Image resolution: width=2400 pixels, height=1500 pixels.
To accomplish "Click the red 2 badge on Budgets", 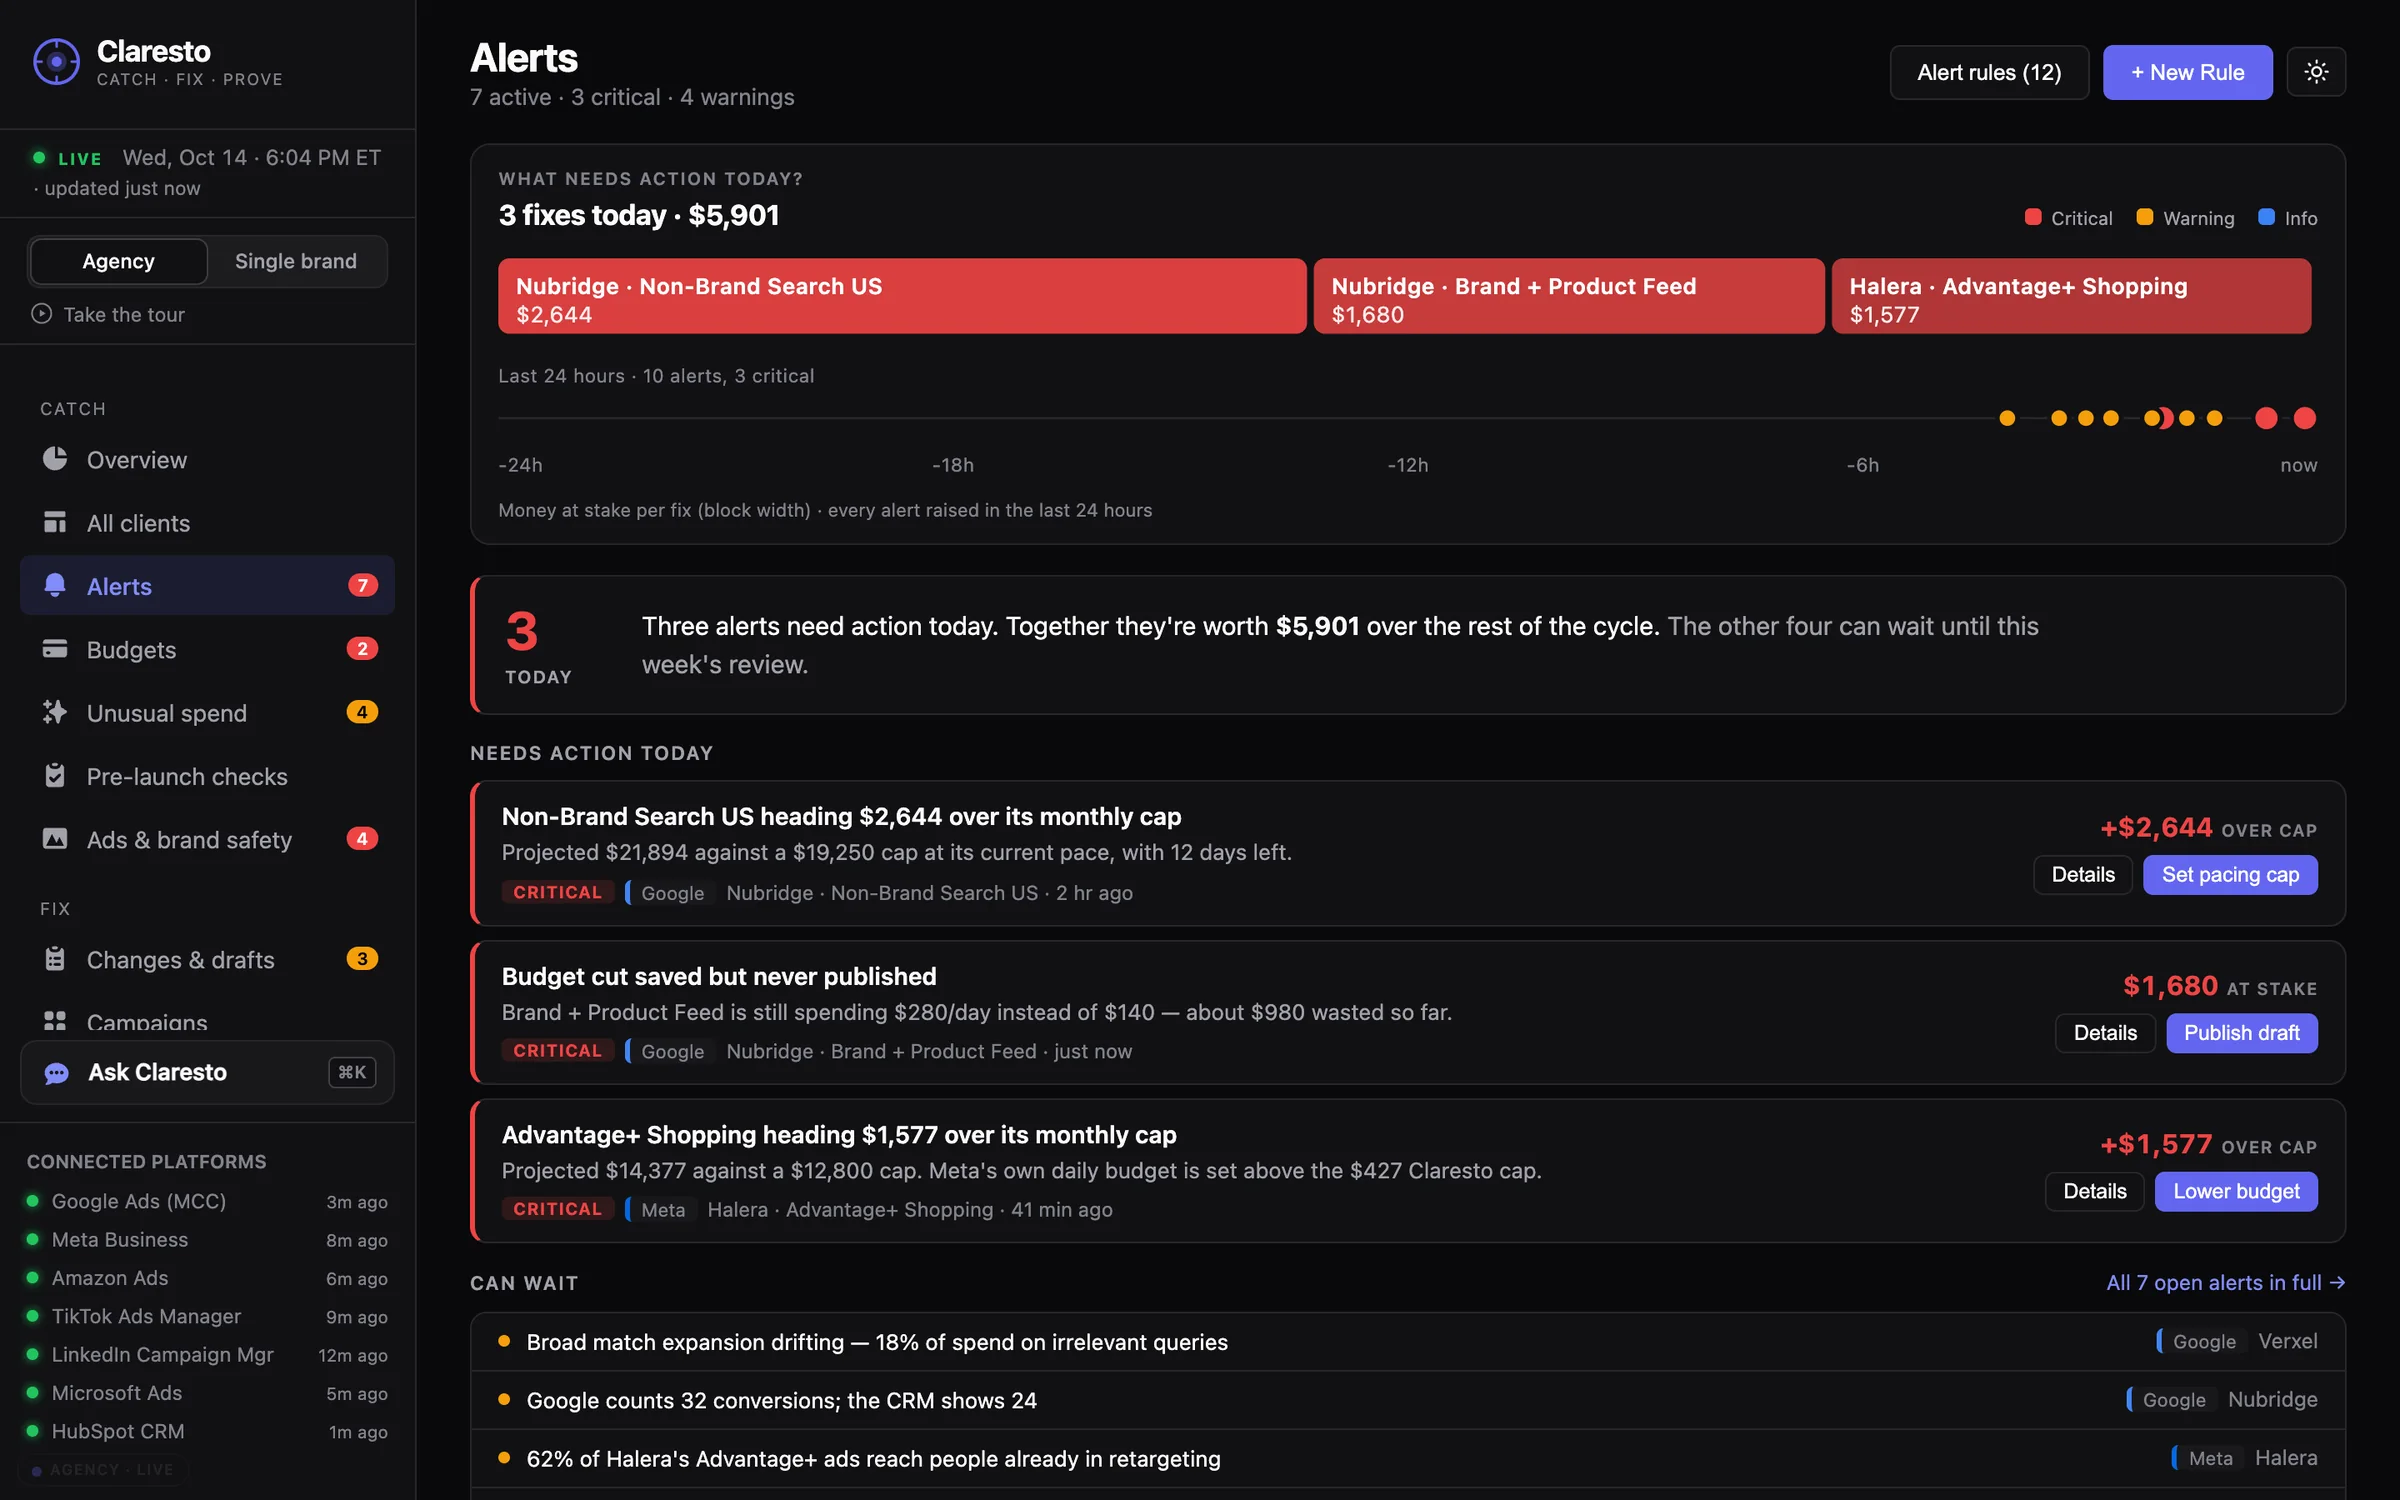I will tap(362, 649).
